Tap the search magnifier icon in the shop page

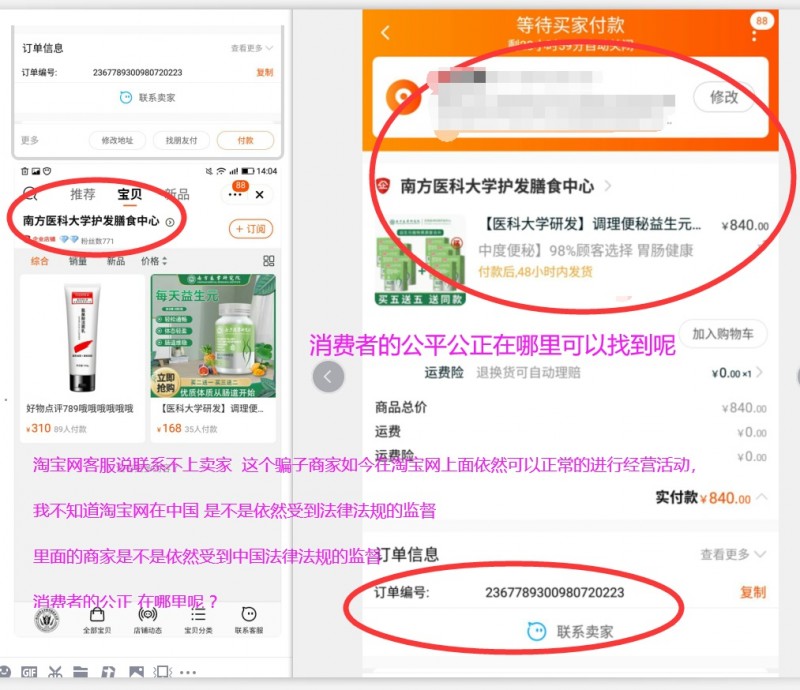[30, 194]
